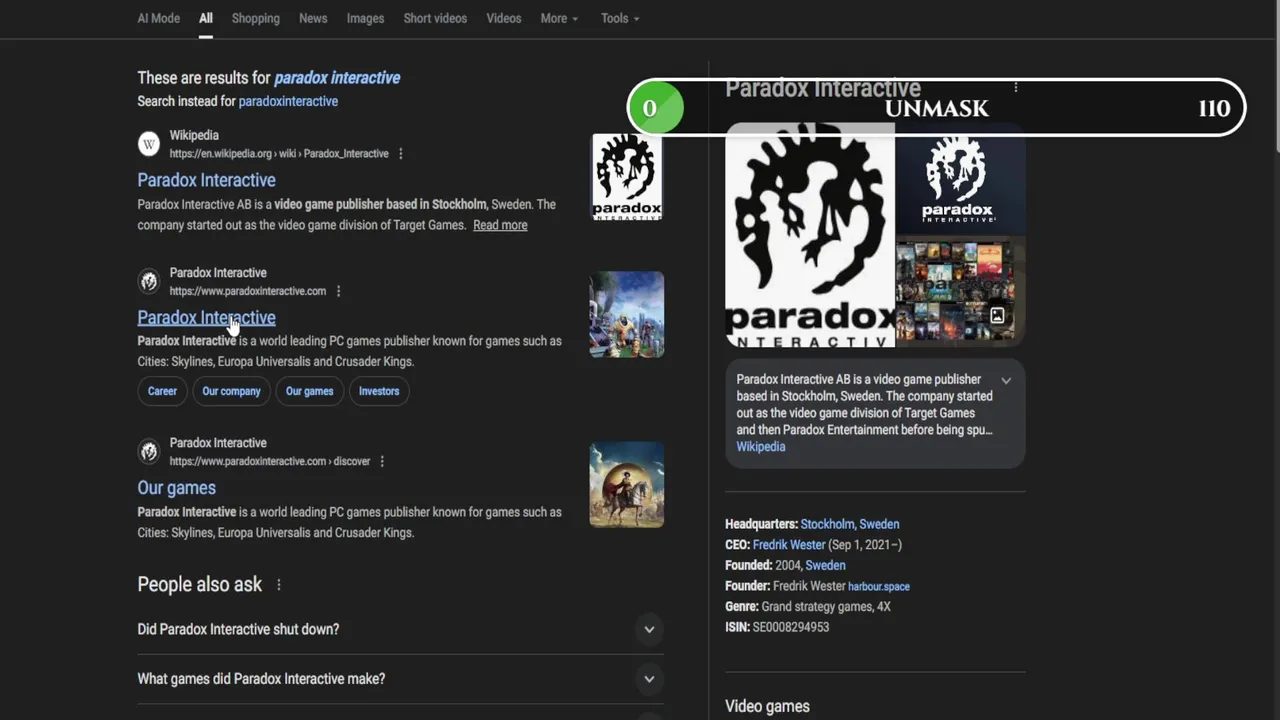This screenshot has height=720, width=1280.
Task: Click the 'Read more' link
Action: pos(500,225)
